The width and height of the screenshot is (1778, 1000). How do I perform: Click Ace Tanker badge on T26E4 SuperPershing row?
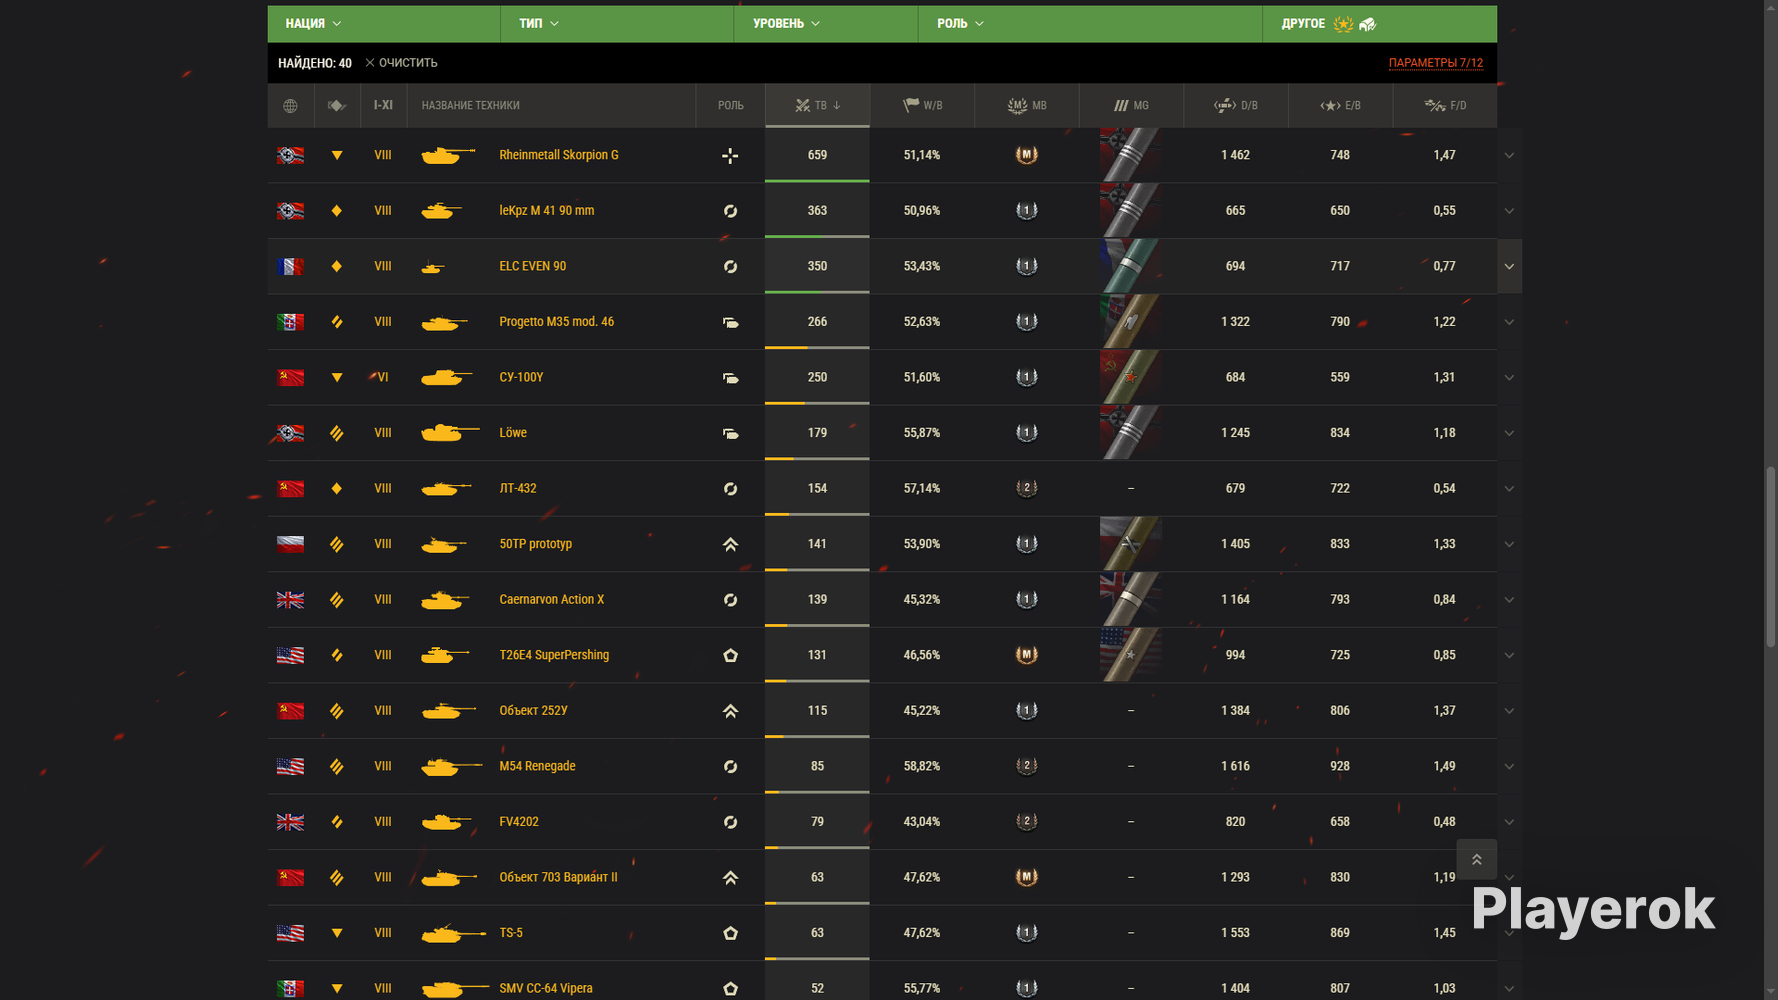pos(1027,655)
